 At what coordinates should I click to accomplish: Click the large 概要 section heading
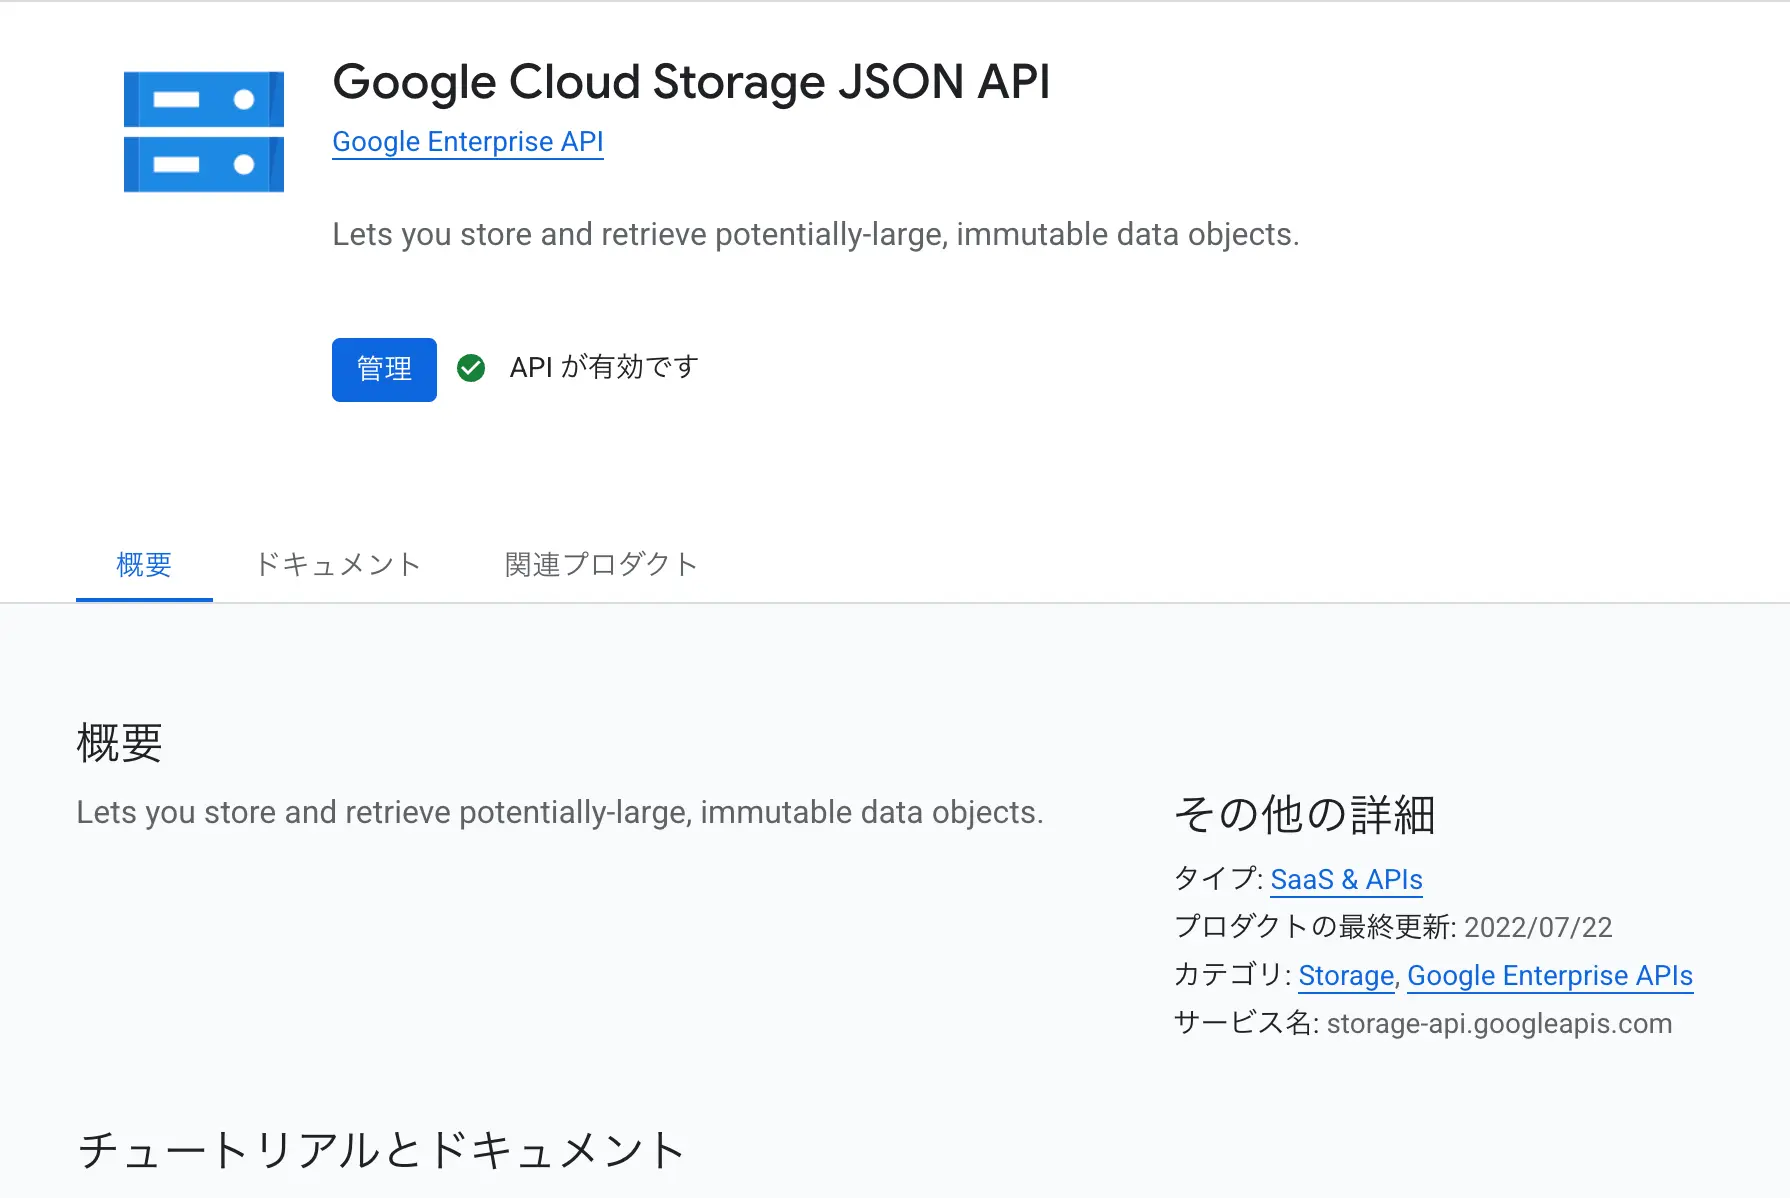point(119,743)
